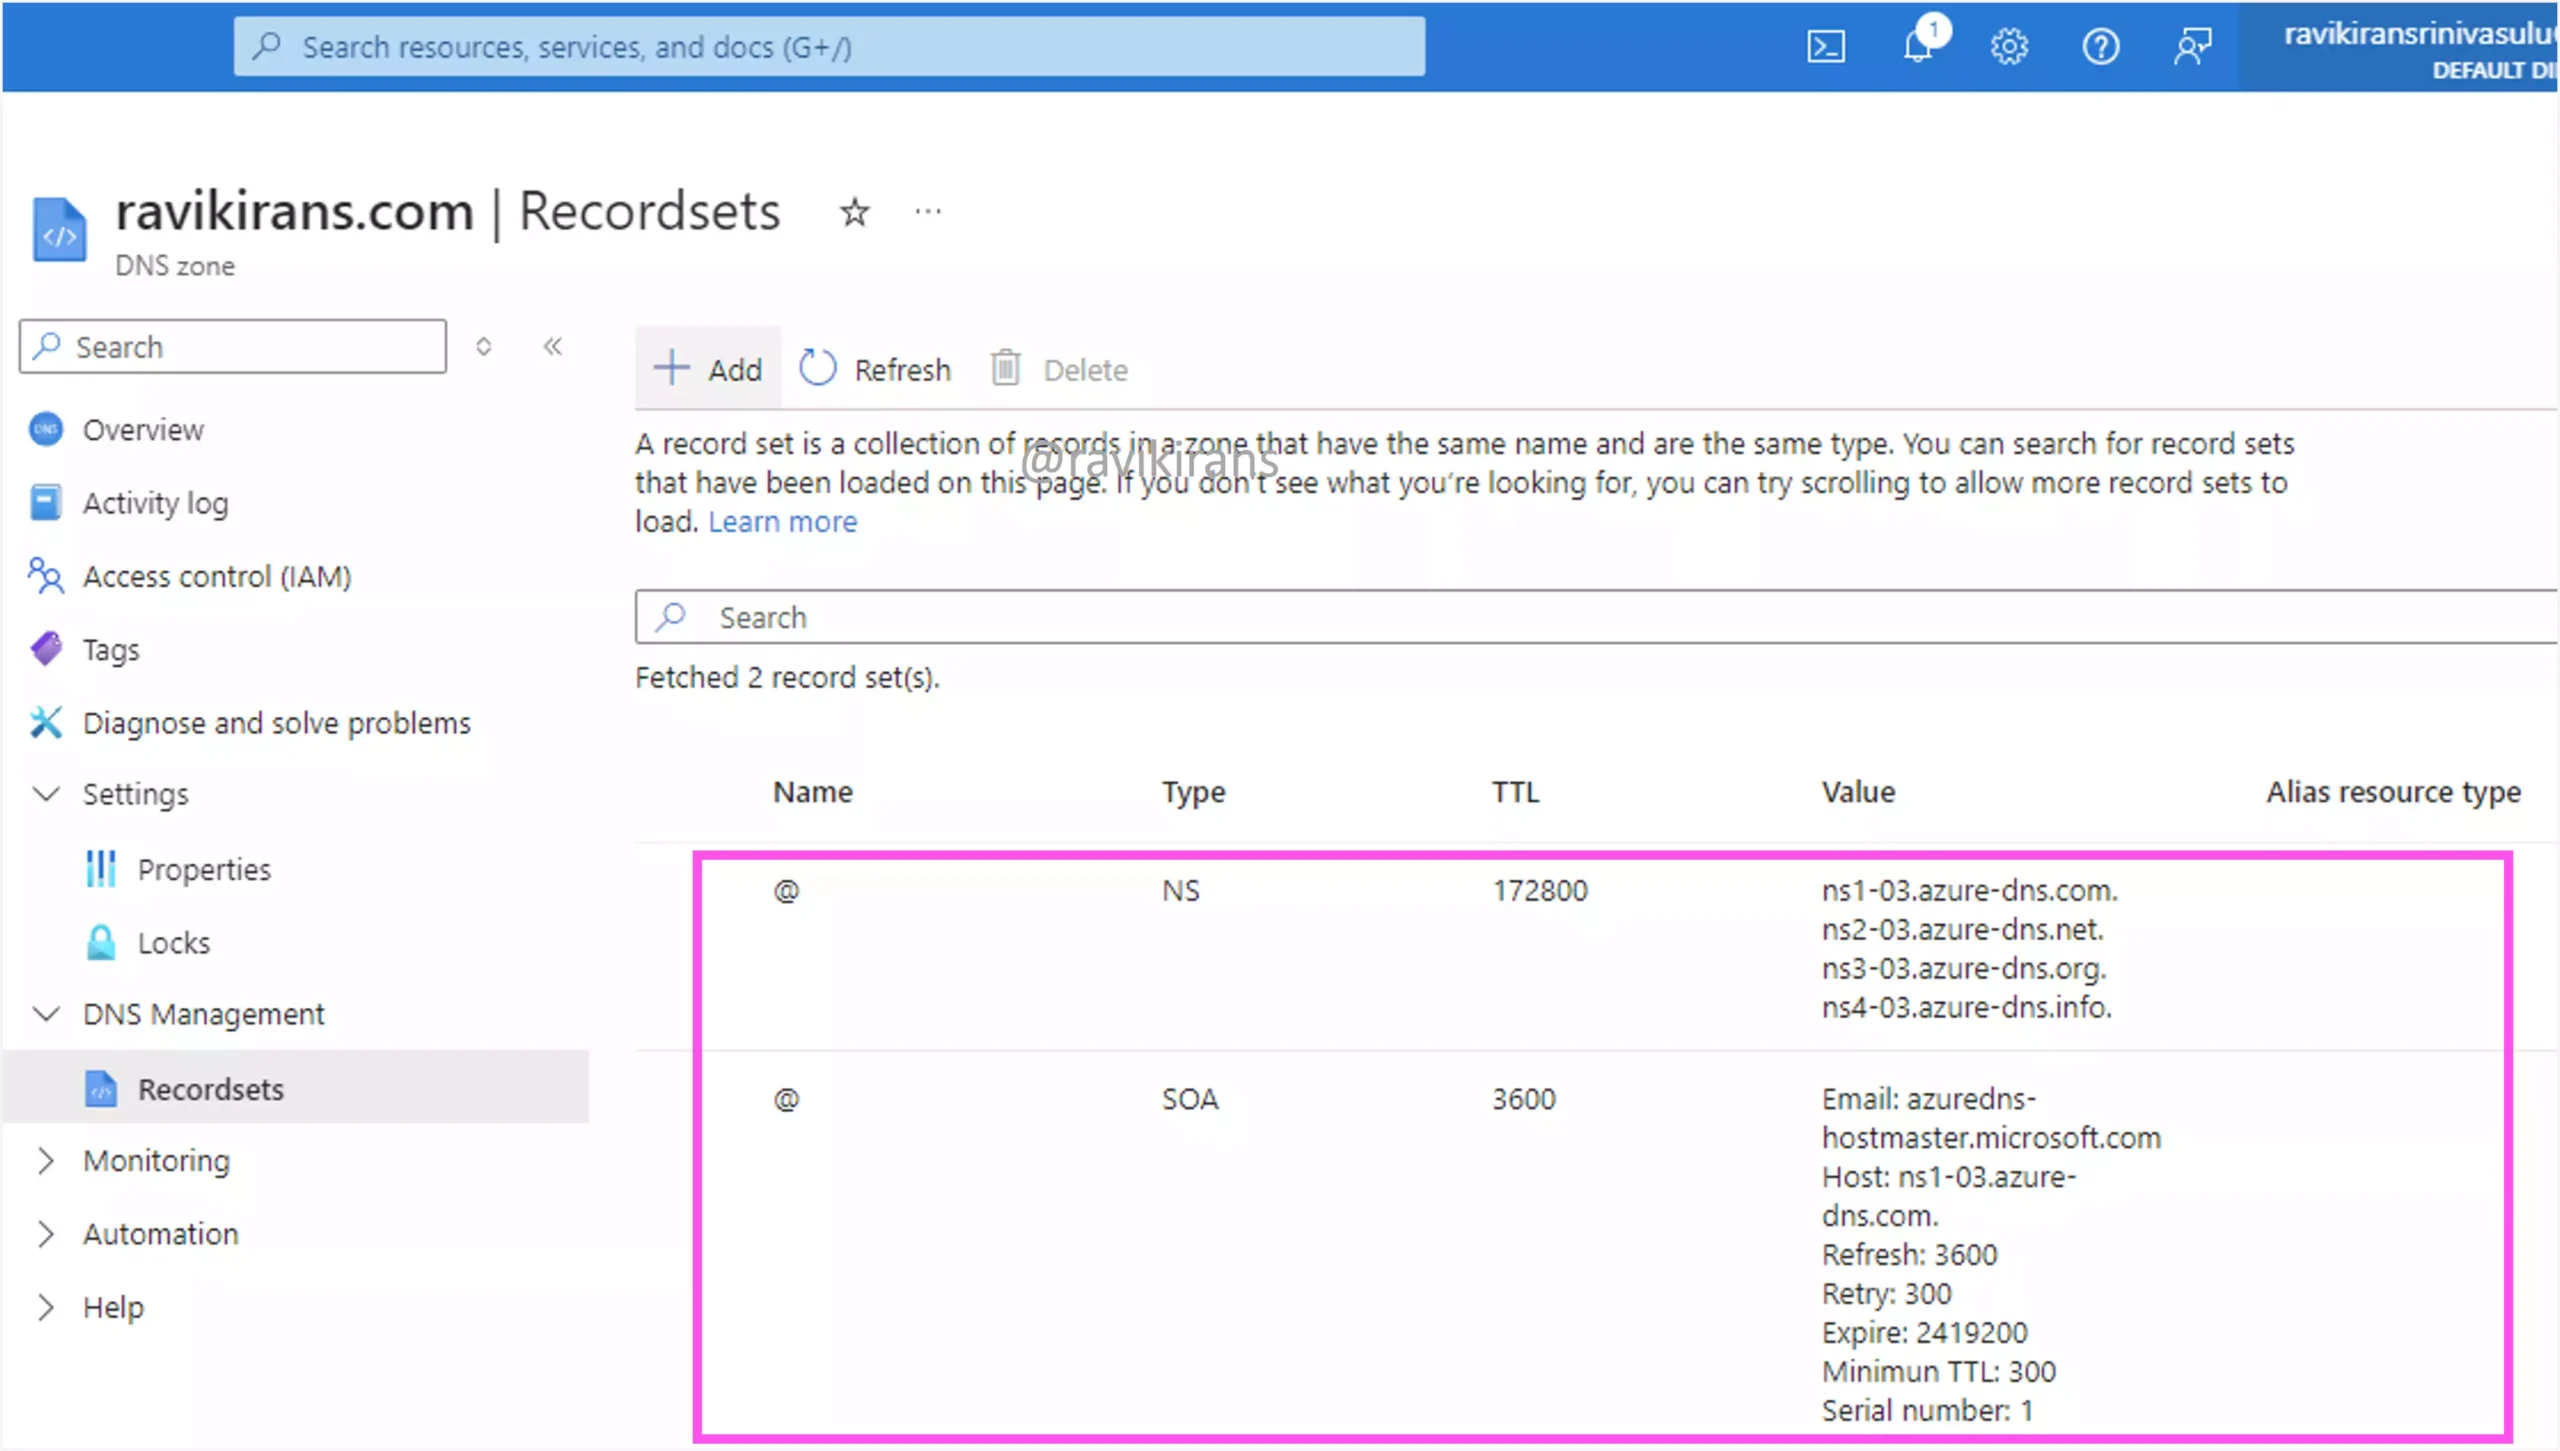Sort by the Name column header
Viewport: 2560px width, 1451px height.
click(813, 792)
